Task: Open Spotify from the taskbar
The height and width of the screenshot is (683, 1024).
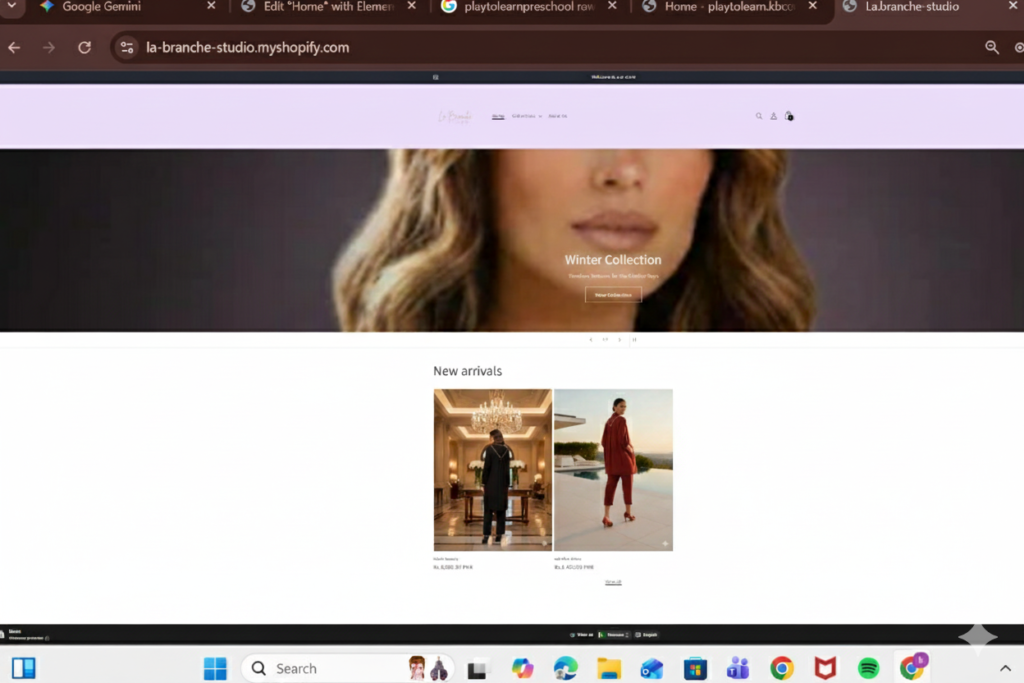Action: (x=868, y=668)
